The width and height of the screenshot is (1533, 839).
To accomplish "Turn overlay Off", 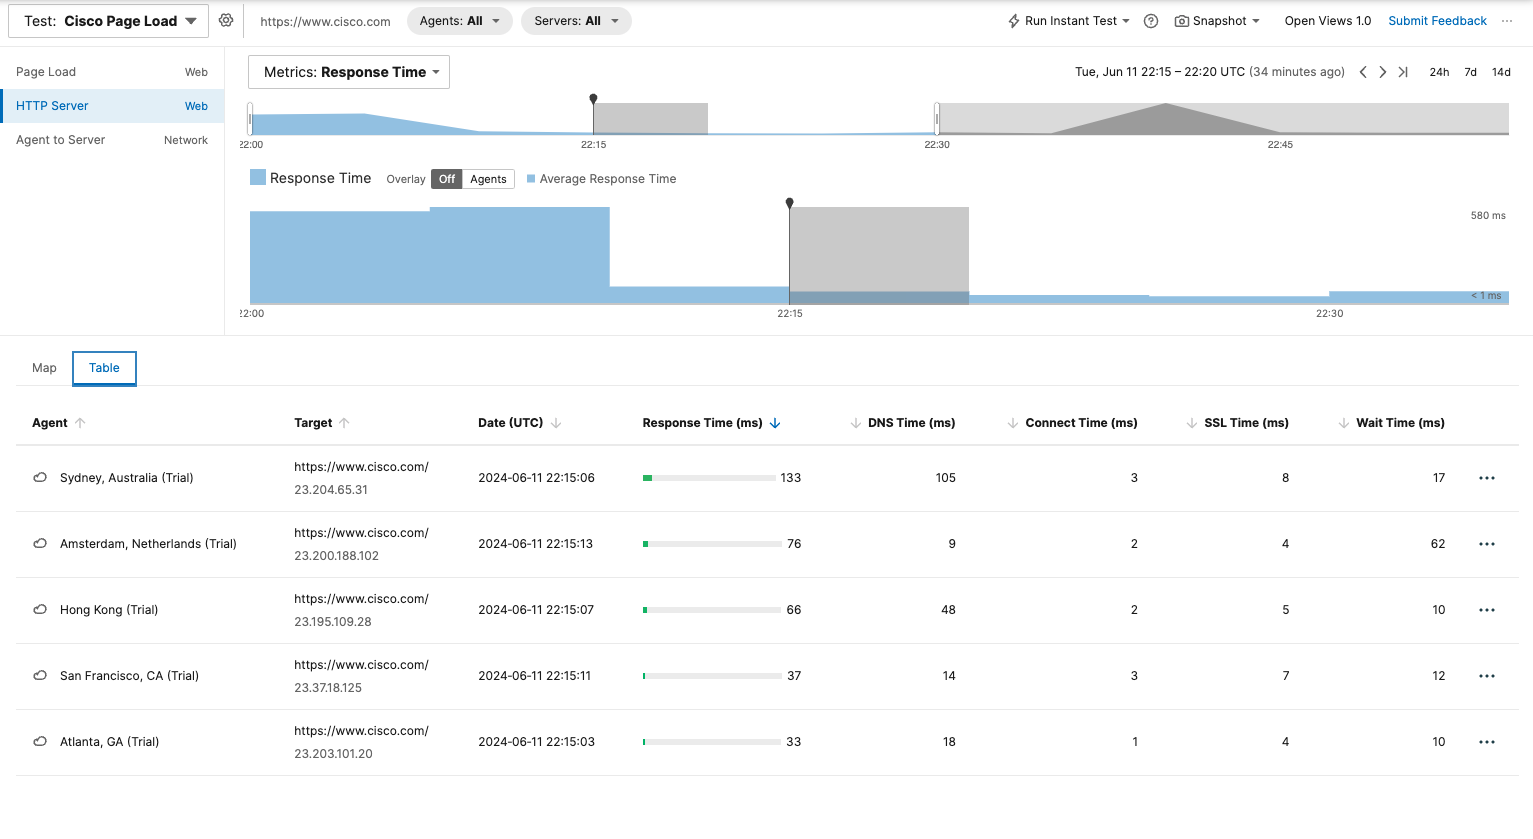I will point(447,179).
